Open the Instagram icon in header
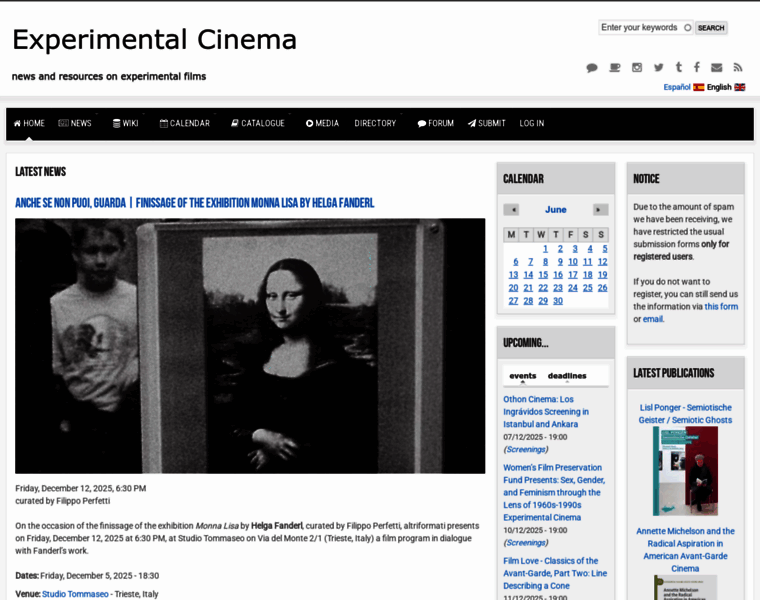Image resolution: width=760 pixels, height=600 pixels. pyautogui.click(x=637, y=67)
